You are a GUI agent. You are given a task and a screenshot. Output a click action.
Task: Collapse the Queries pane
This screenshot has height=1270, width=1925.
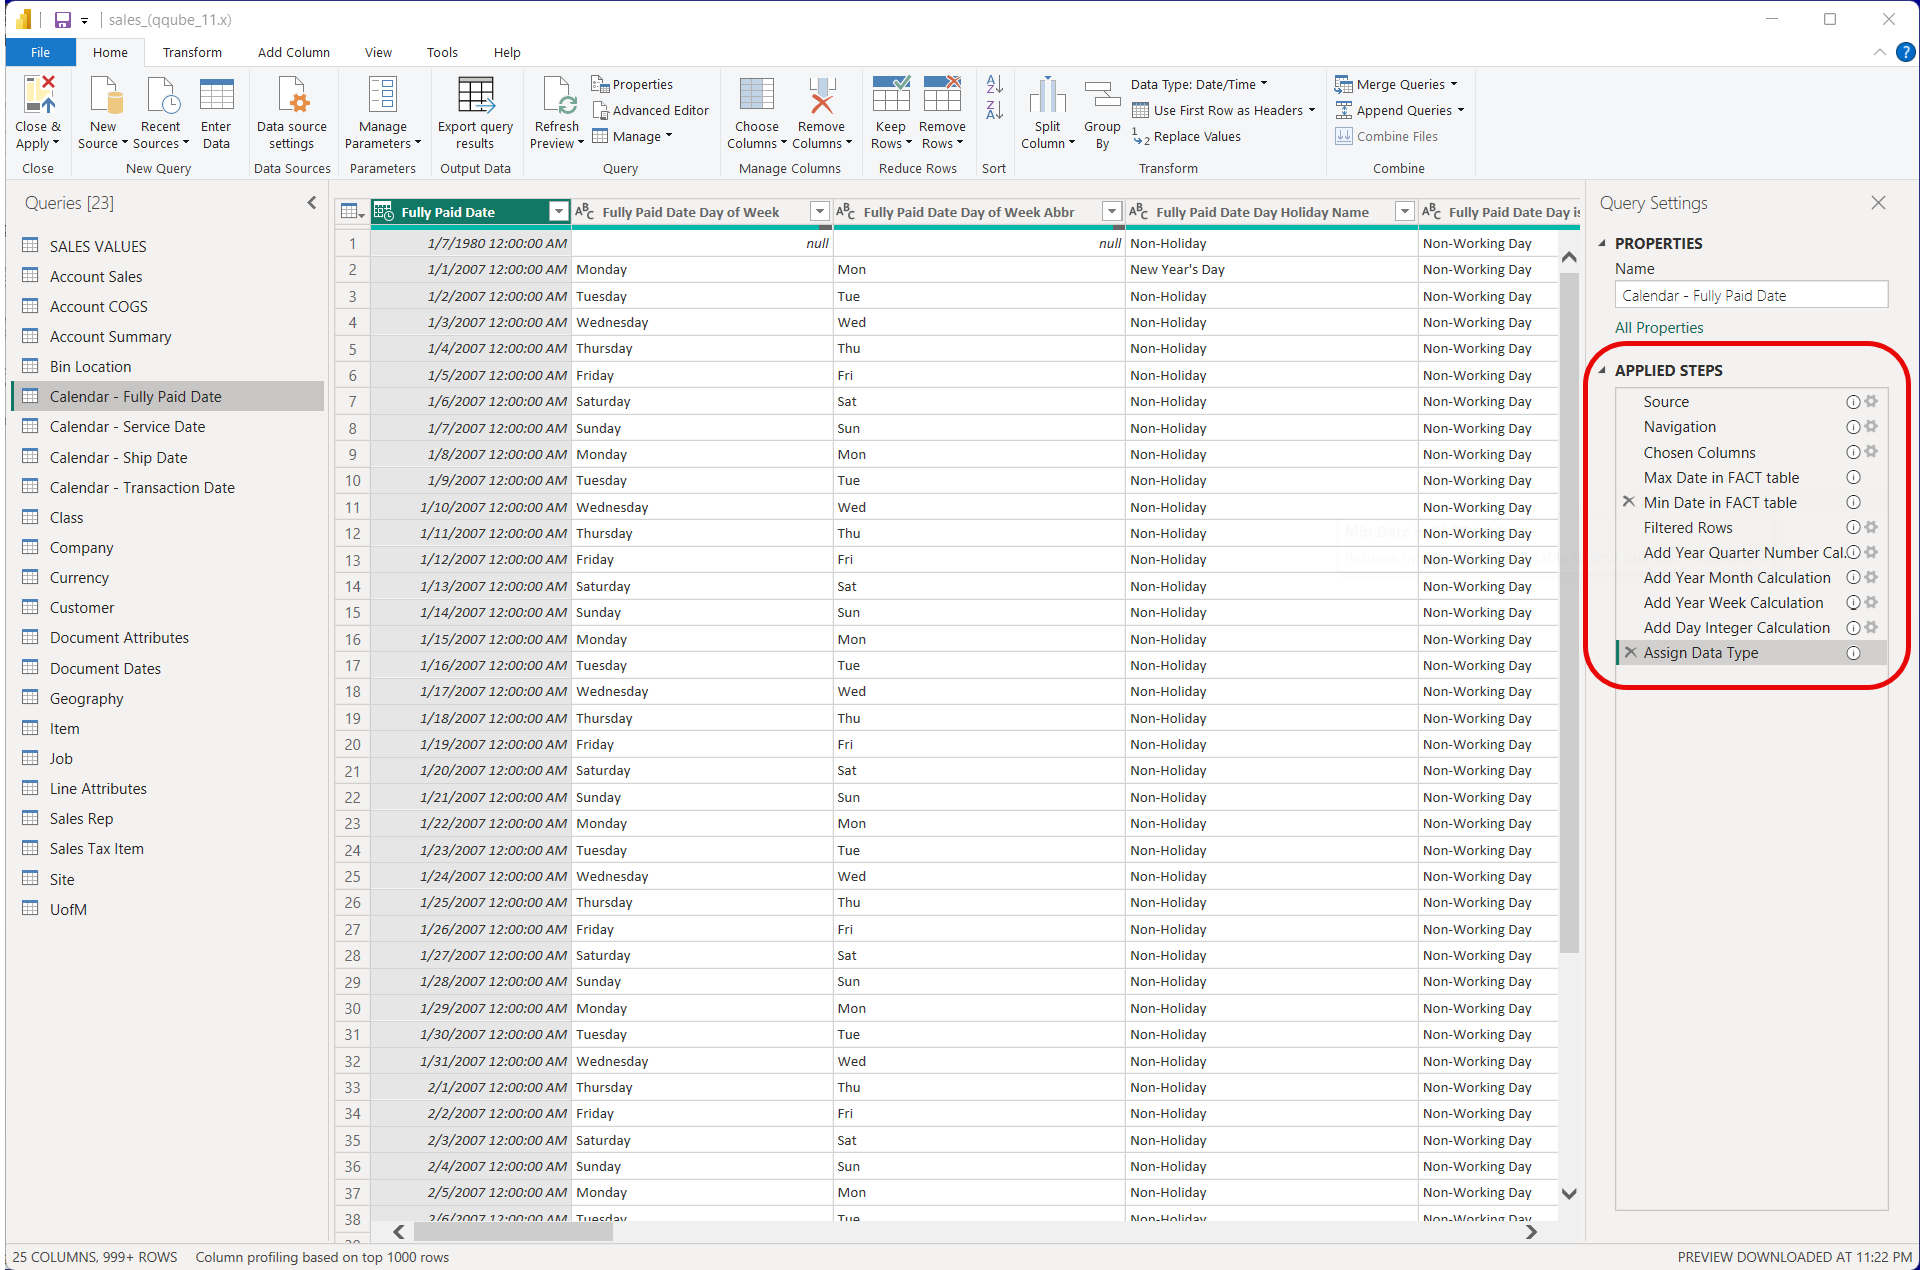[x=312, y=203]
